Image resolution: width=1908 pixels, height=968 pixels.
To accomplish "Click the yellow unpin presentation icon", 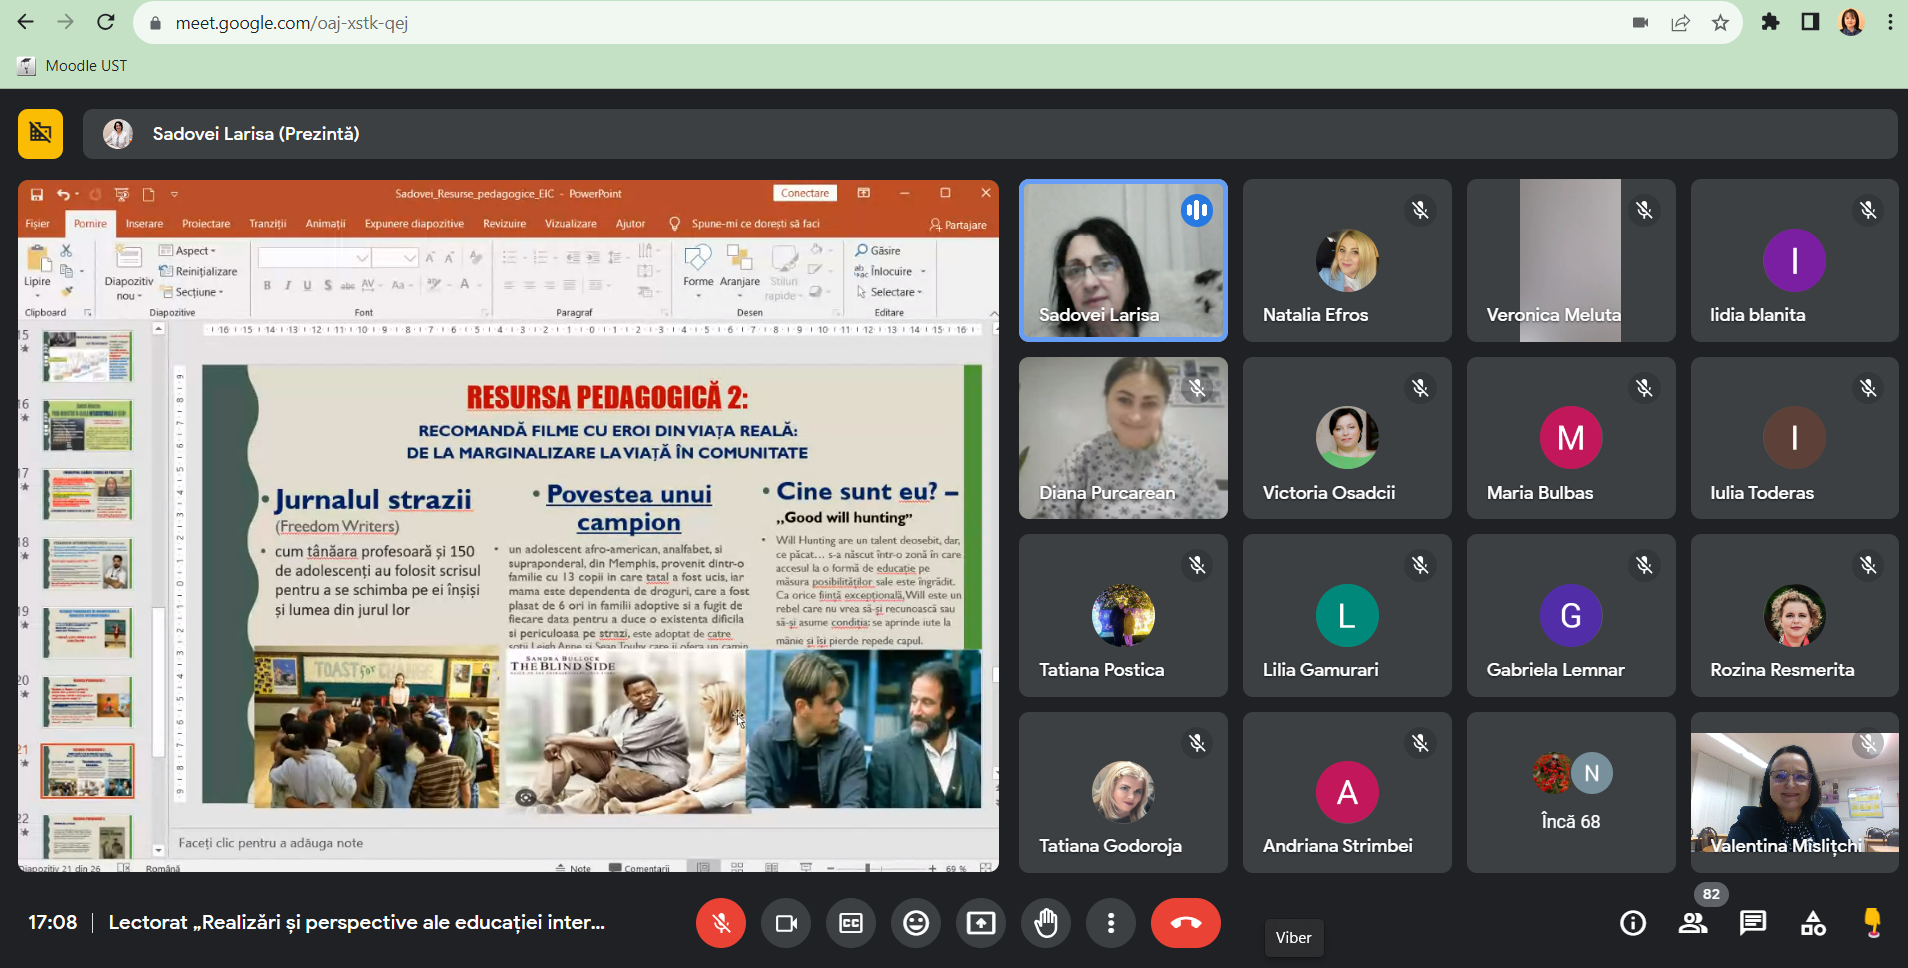I will click(x=40, y=134).
